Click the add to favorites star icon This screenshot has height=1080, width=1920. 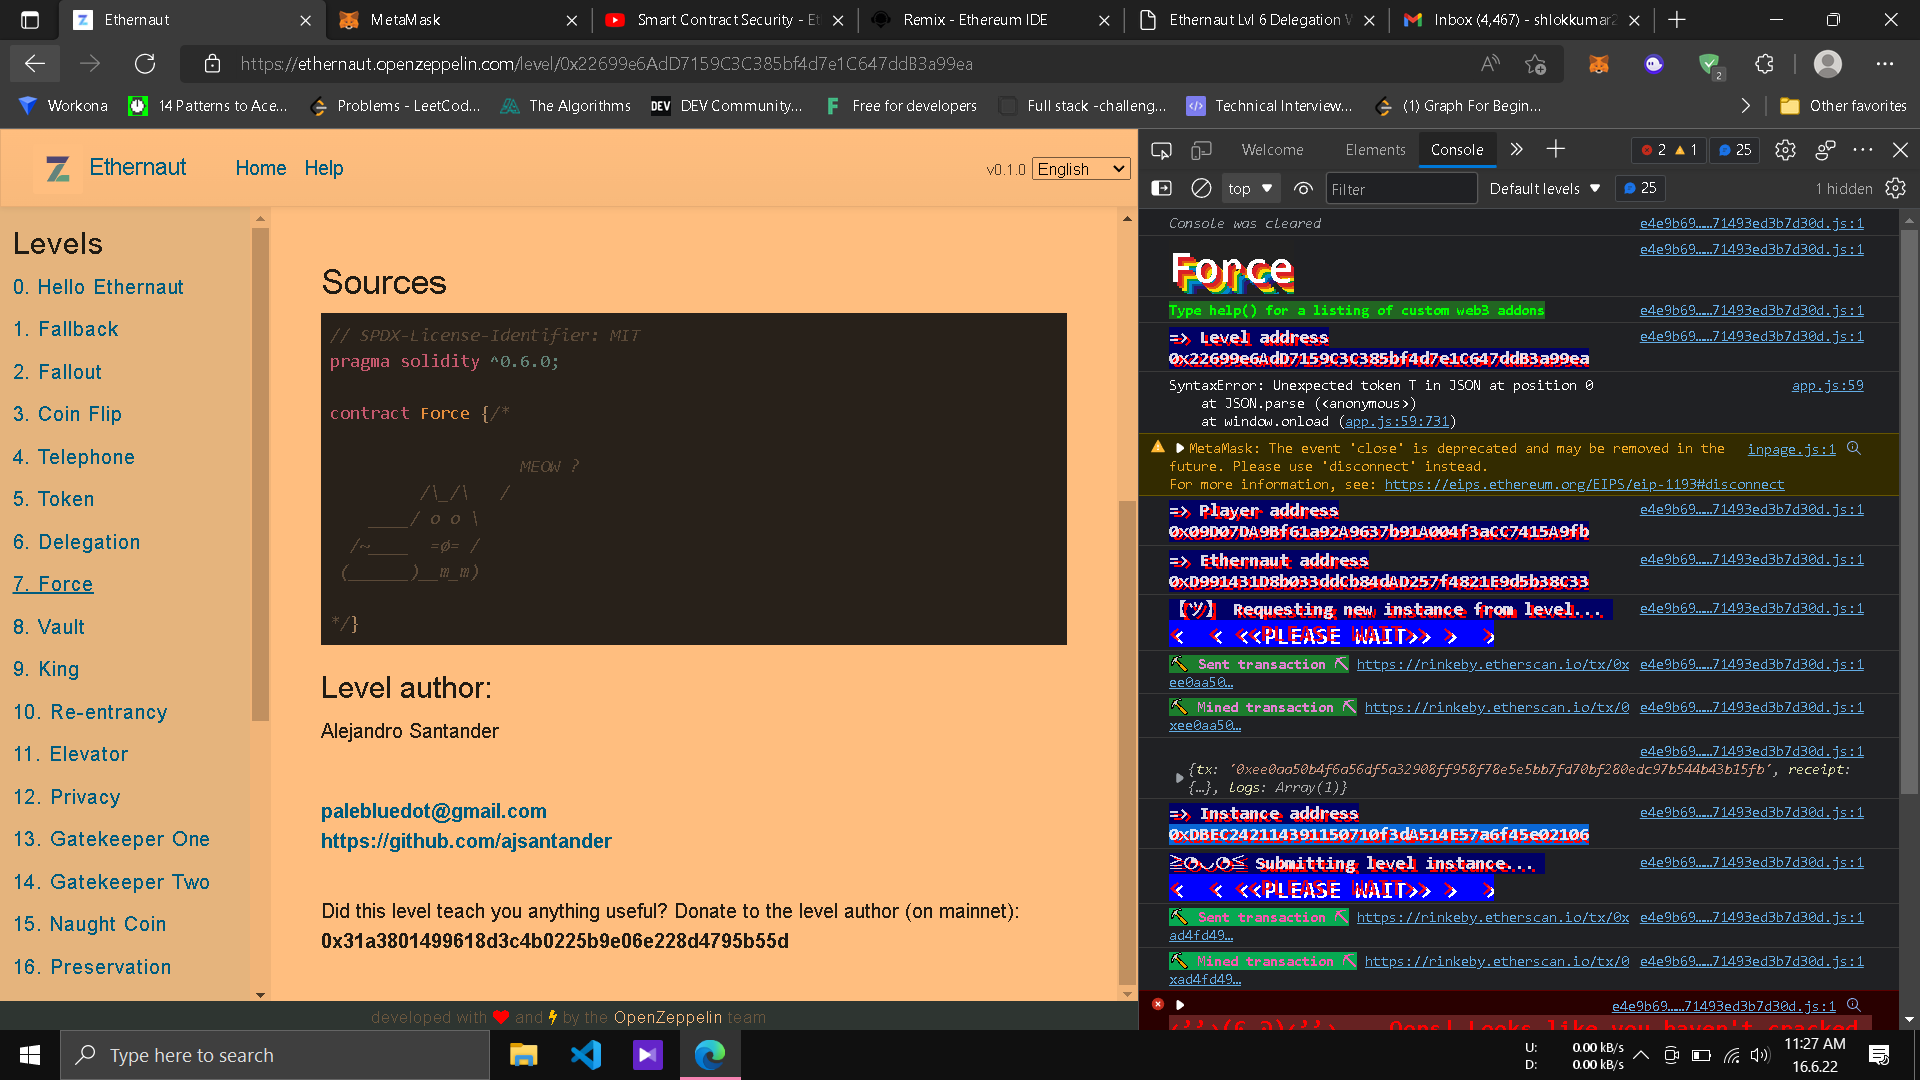(x=1536, y=64)
